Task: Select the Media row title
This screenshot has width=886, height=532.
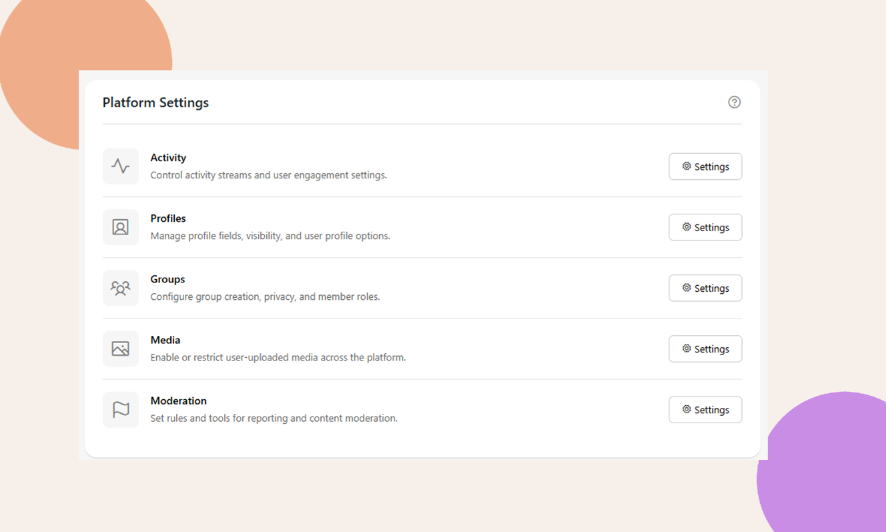Action: point(165,340)
